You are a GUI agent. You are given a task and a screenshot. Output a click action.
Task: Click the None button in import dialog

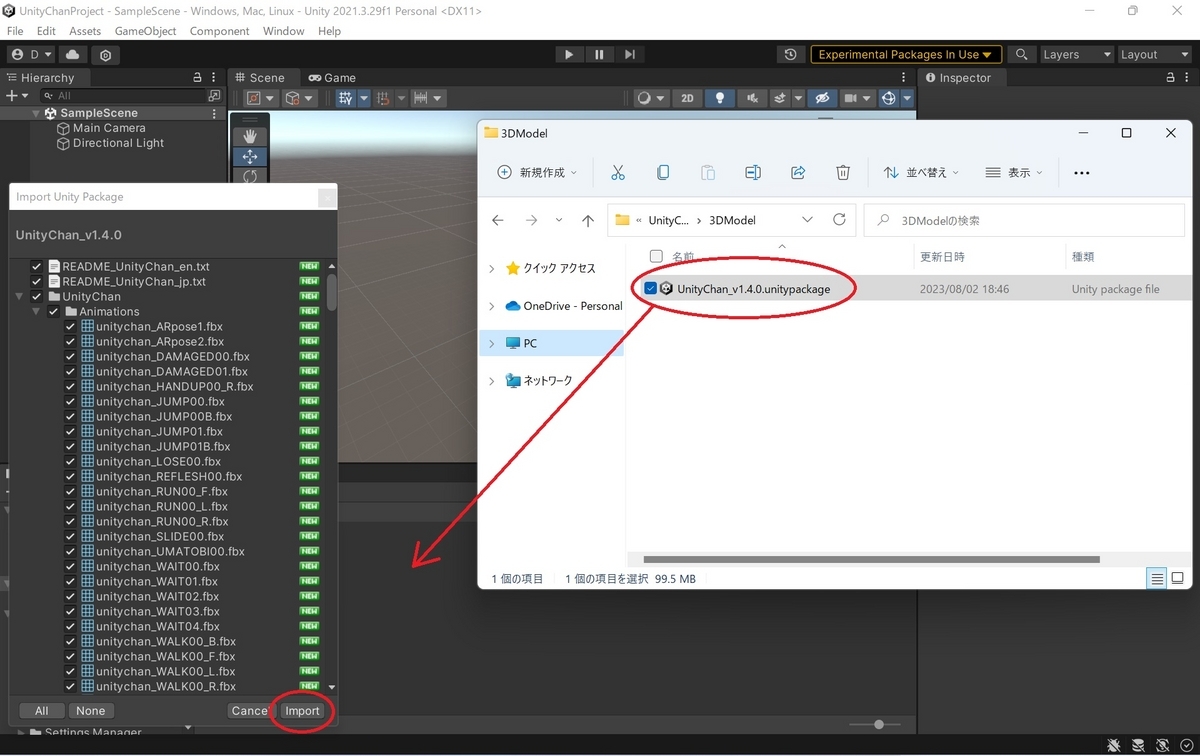pyautogui.click(x=91, y=711)
